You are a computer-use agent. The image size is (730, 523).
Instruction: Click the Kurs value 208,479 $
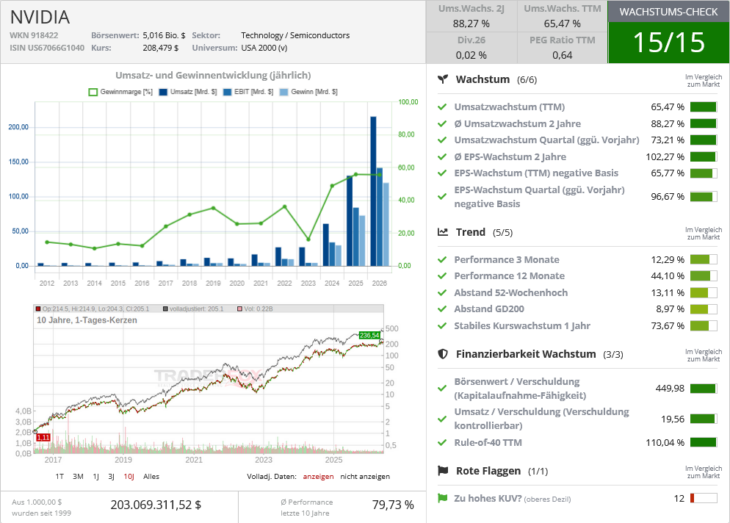coord(161,48)
